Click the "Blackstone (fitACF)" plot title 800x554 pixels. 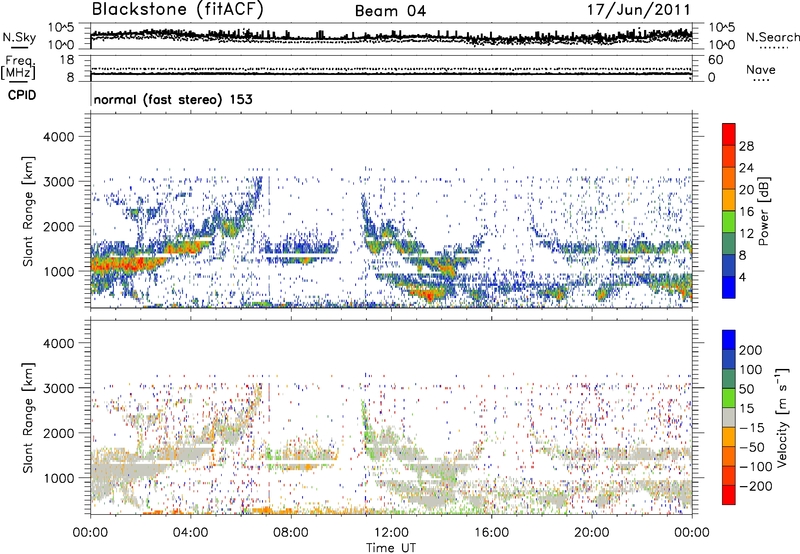point(178,10)
